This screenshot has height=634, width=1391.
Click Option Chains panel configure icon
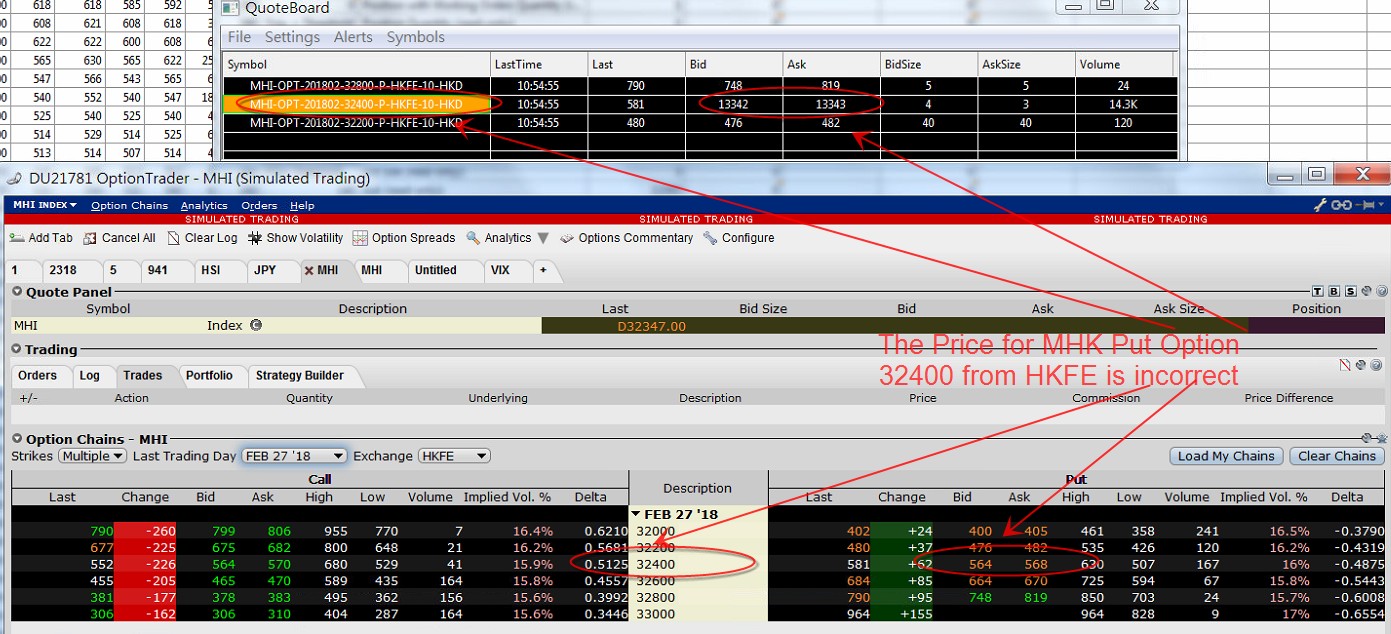coord(1366,438)
